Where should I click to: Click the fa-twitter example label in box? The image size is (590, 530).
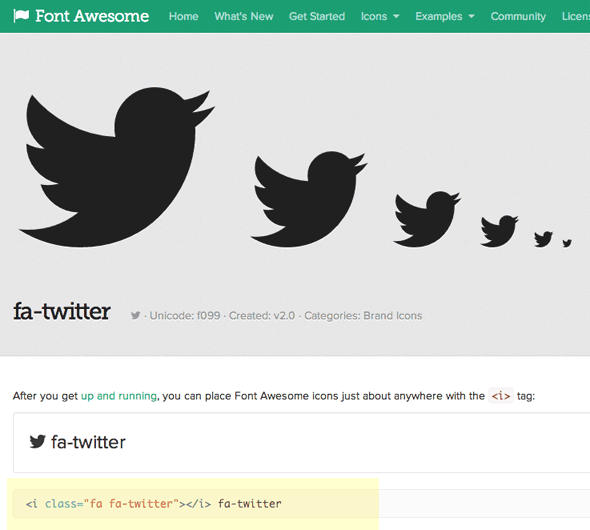[88, 442]
